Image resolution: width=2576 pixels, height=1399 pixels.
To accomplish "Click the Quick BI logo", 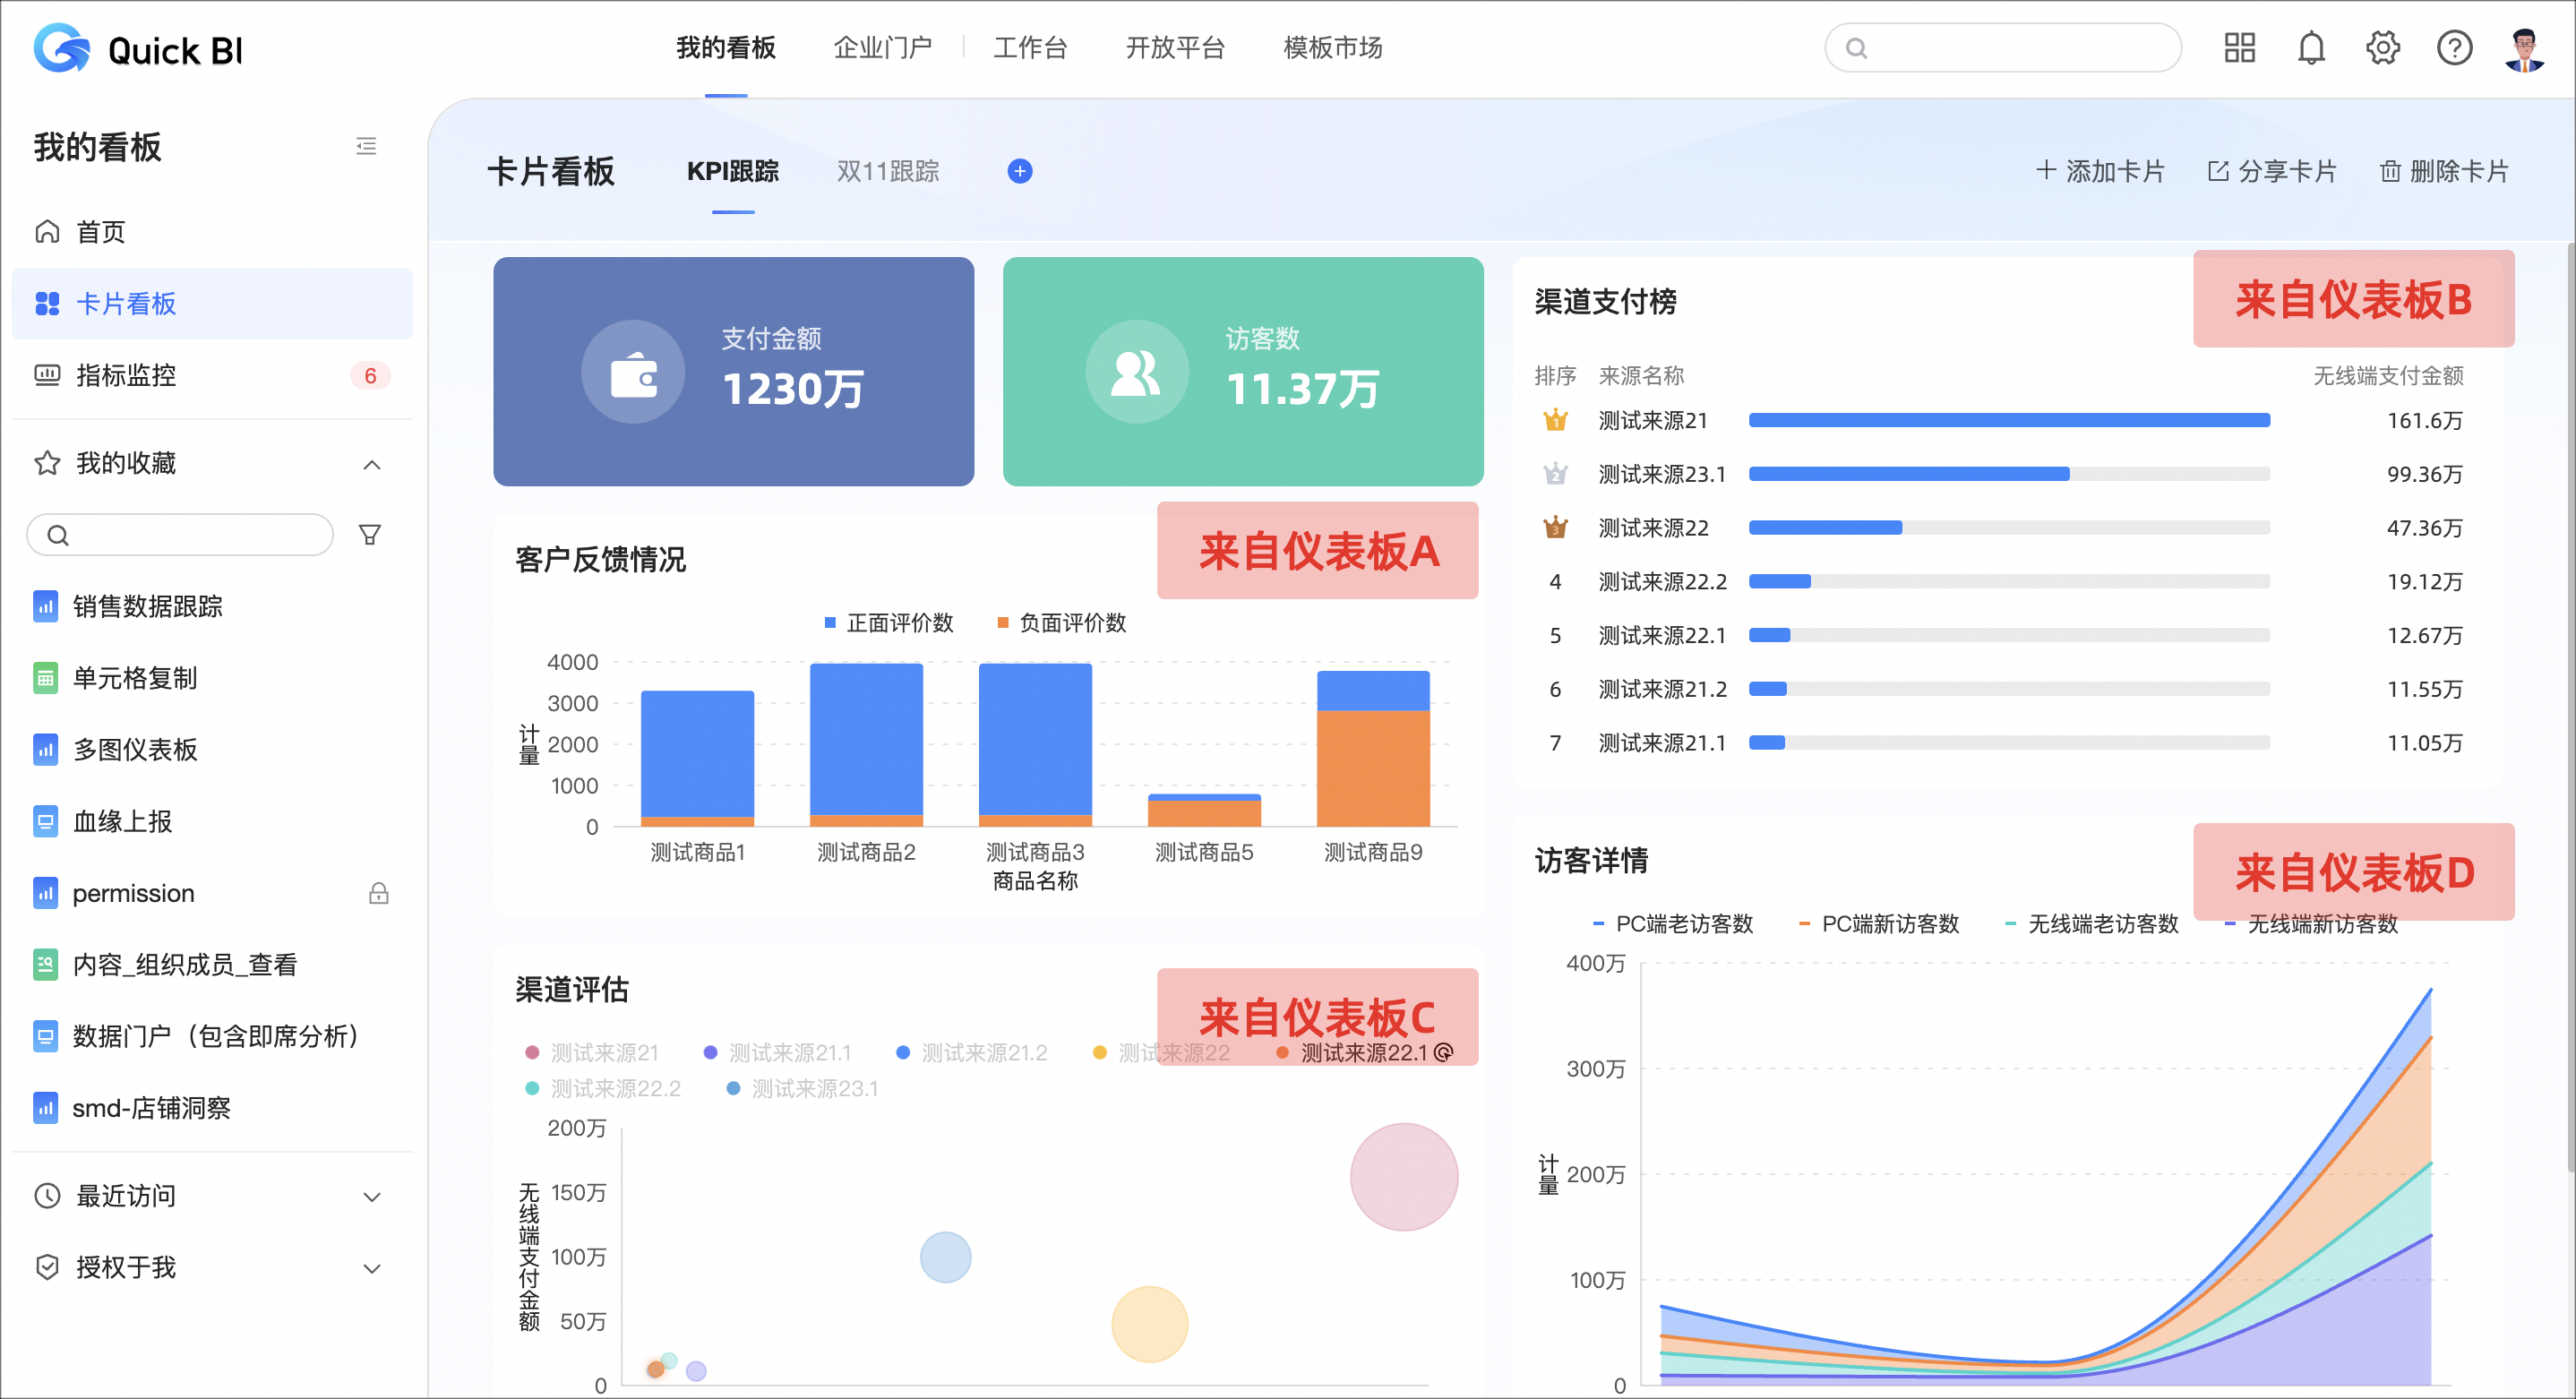I will pos(138,48).
